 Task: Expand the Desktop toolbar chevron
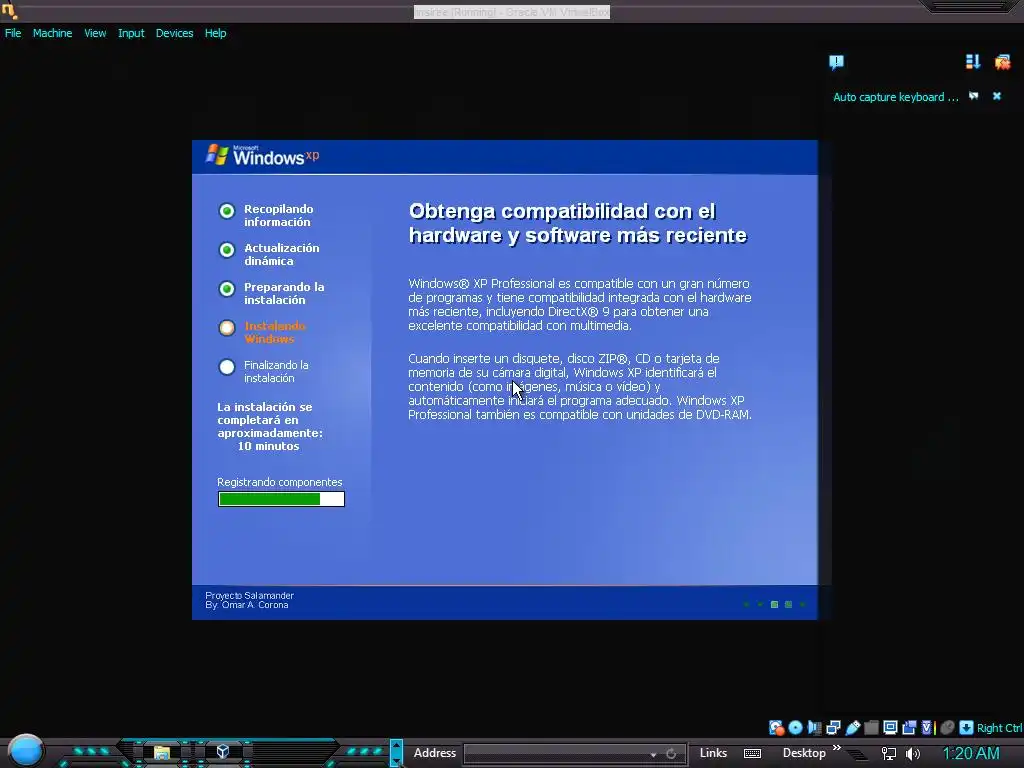(x=837, y=747)
